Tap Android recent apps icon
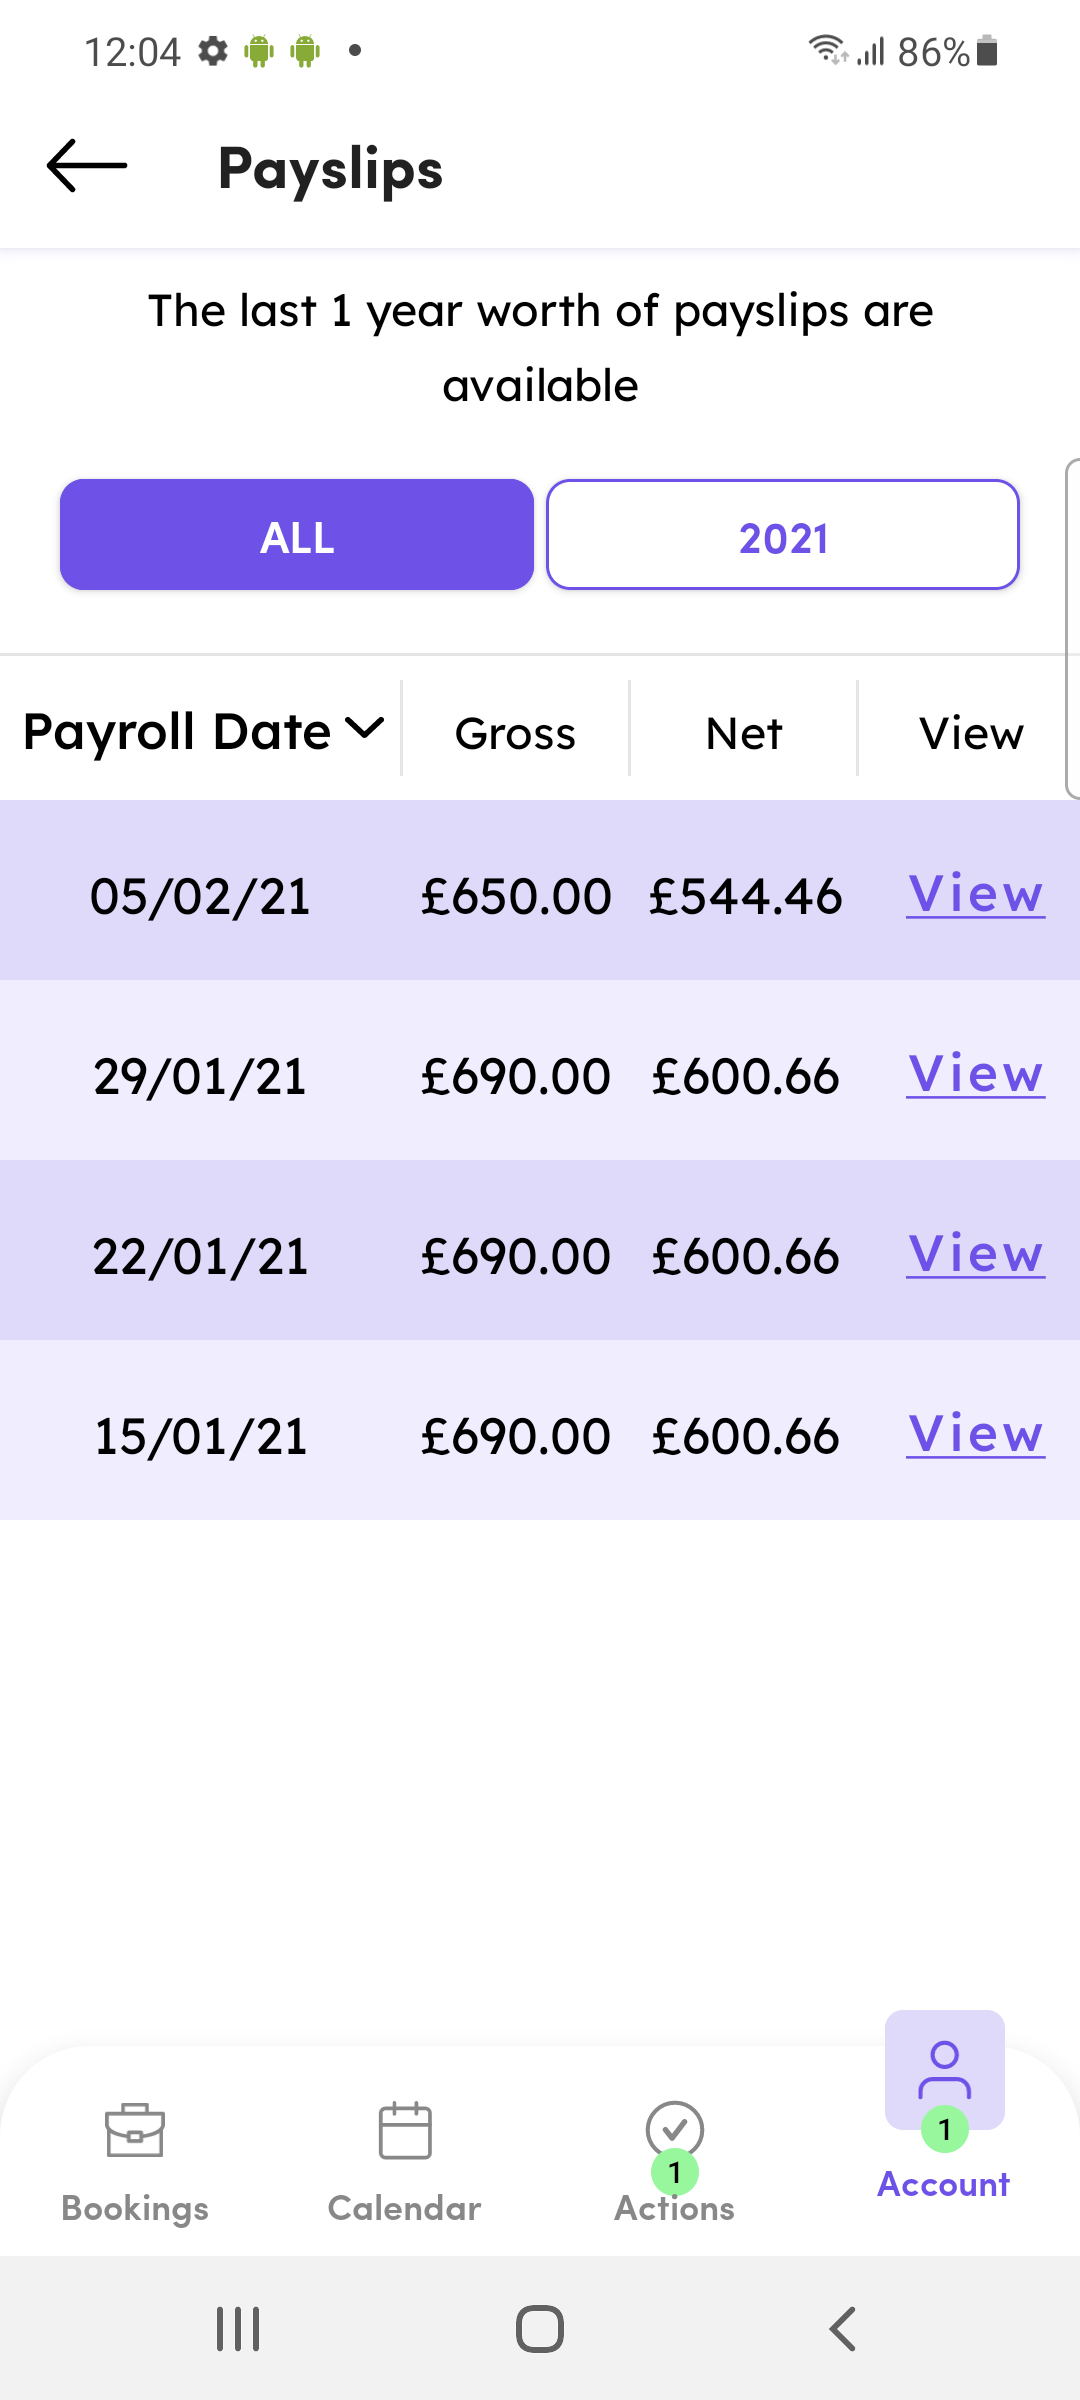The height and width of the screenshot is (2400, 1080). 238,2329
